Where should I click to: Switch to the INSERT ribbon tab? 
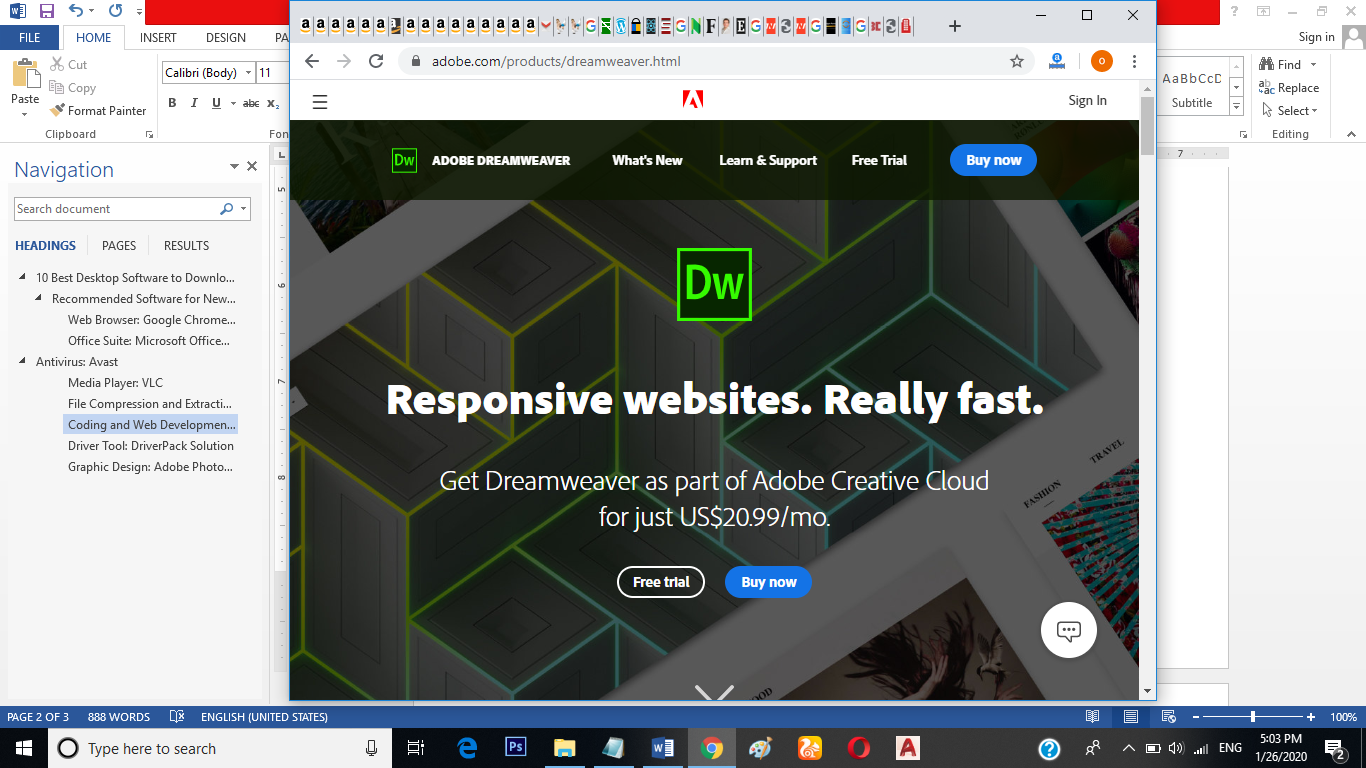[x=158, y=38]
